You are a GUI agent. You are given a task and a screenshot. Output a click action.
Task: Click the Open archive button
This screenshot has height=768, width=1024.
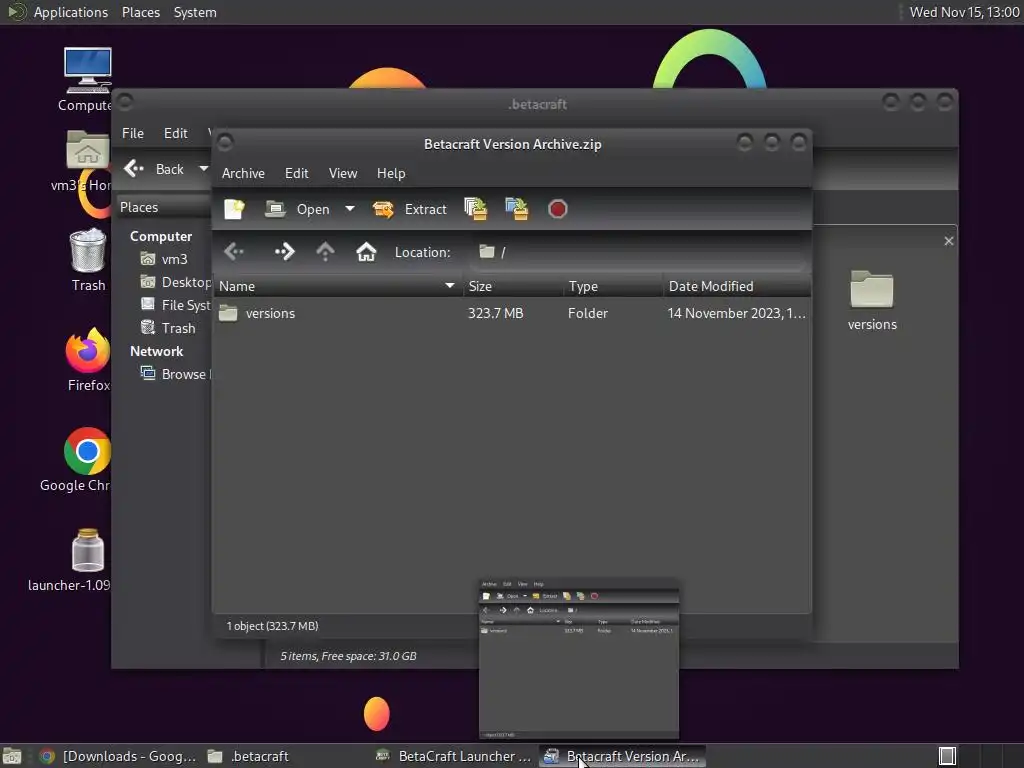coord(298,209)
